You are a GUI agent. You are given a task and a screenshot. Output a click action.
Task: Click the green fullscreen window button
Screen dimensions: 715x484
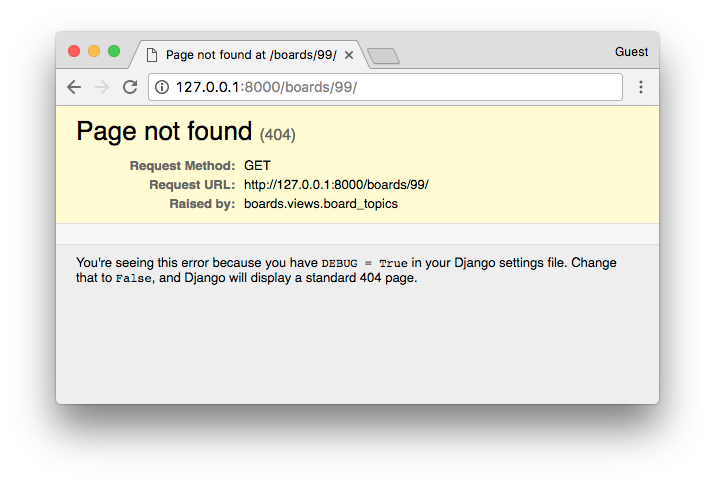click(114, 51)
